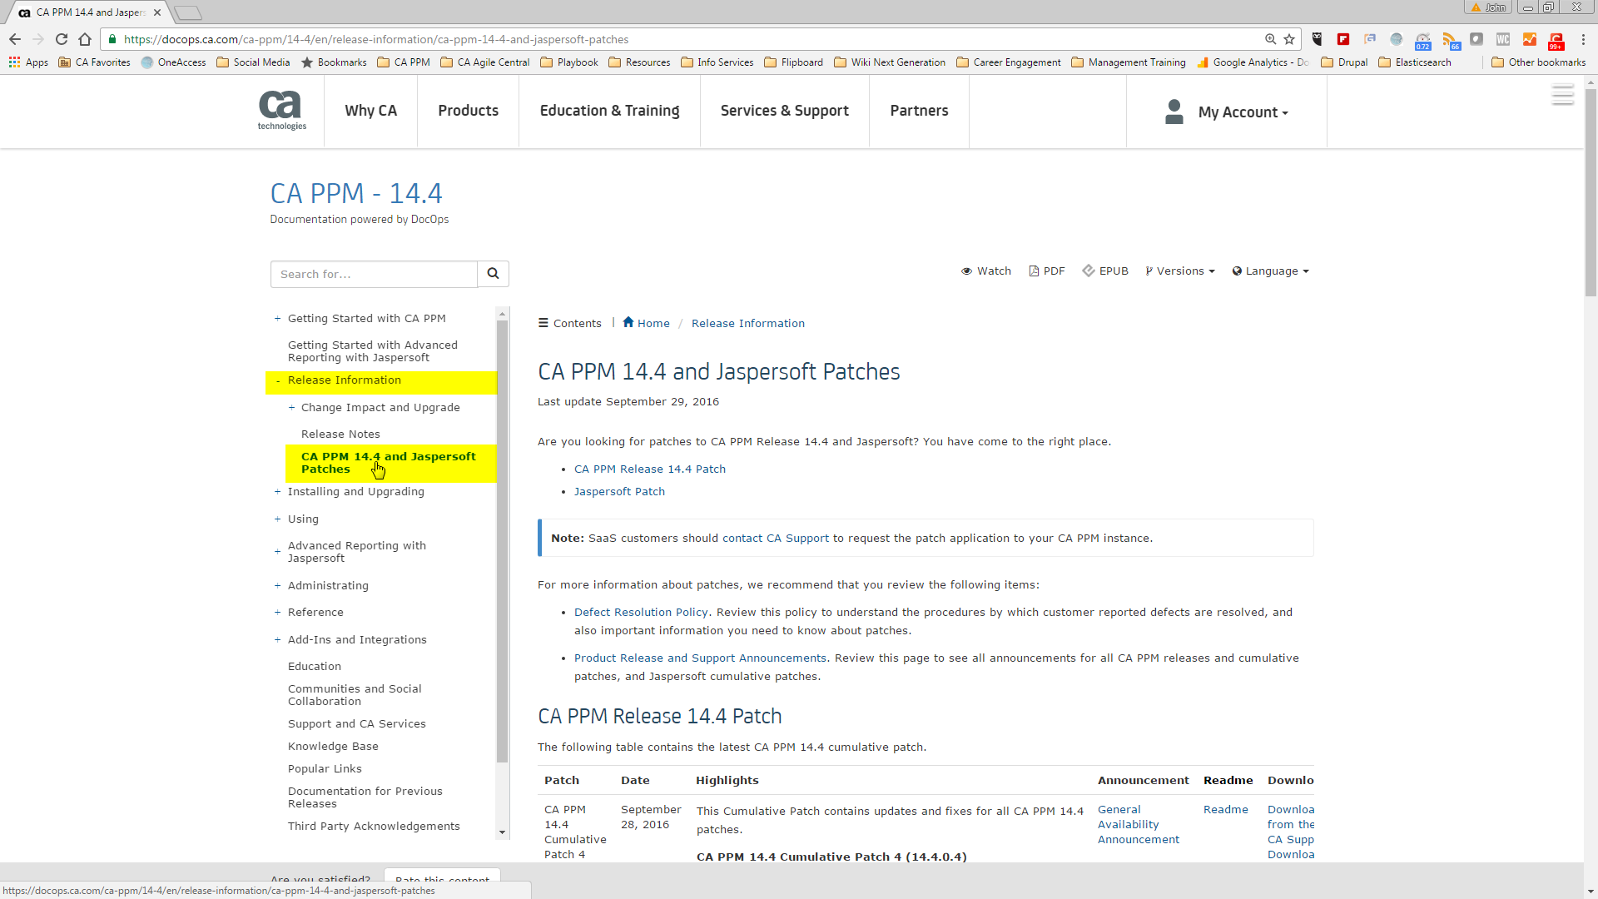Image resolution: width=1598 pixels, height=899 pixels.
Task: Expand the Reference node
Action: pyautogui.click(x=278, y=612)
